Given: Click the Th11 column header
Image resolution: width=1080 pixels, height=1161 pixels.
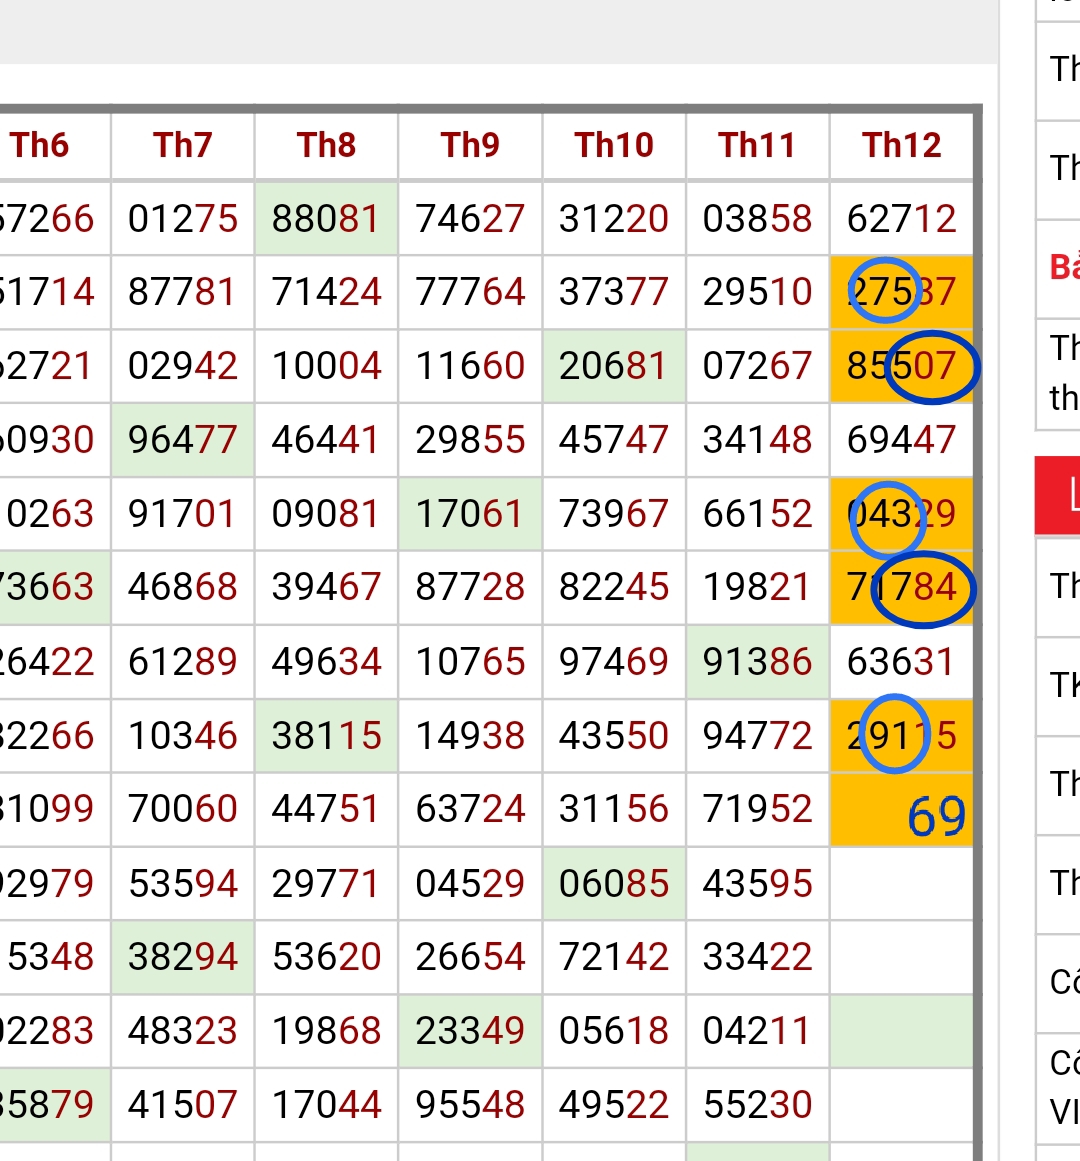Looking at the screenshot, I should click(x=757, y=146).
